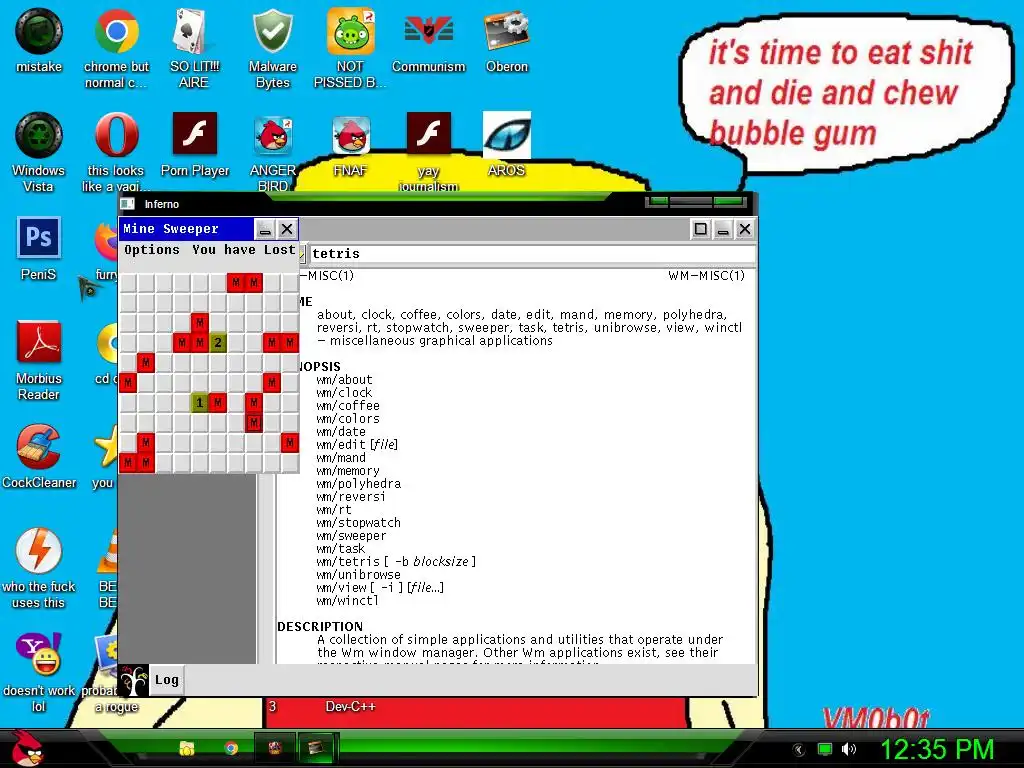Click the 'wm/tetris' synopsis line

(x=396, y=562)
